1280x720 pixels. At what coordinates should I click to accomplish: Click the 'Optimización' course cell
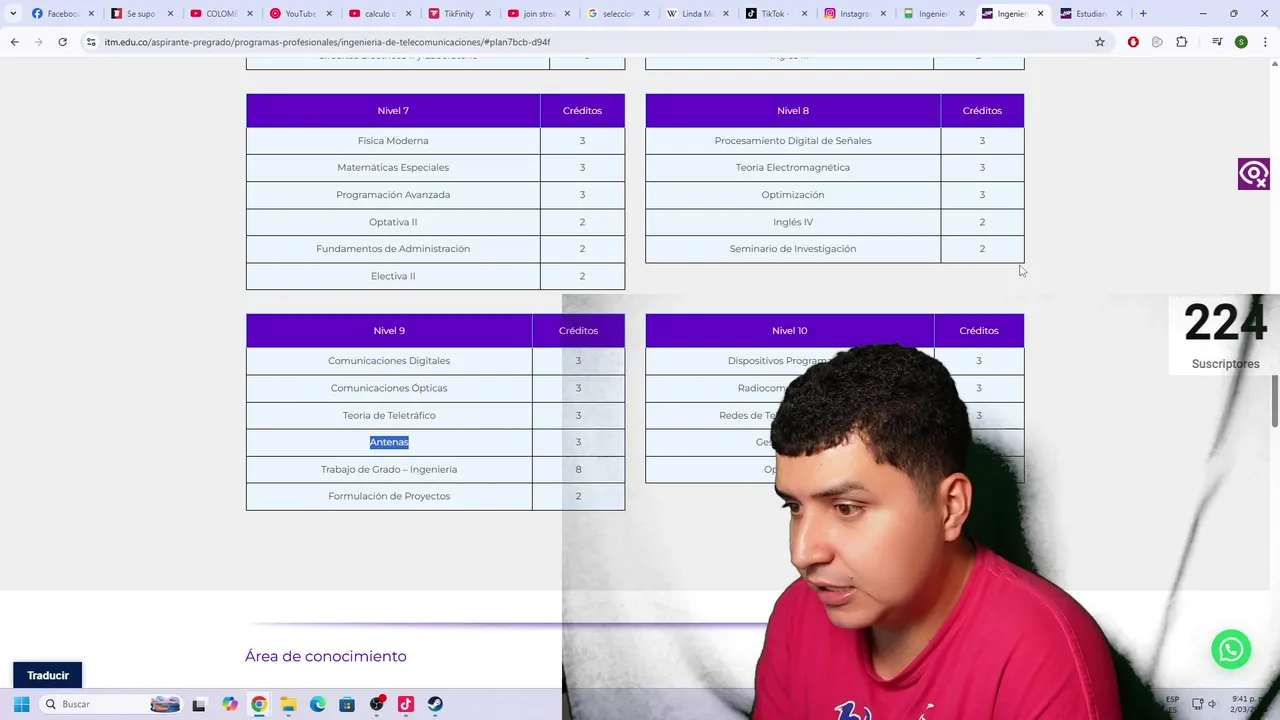coord(793,195)
